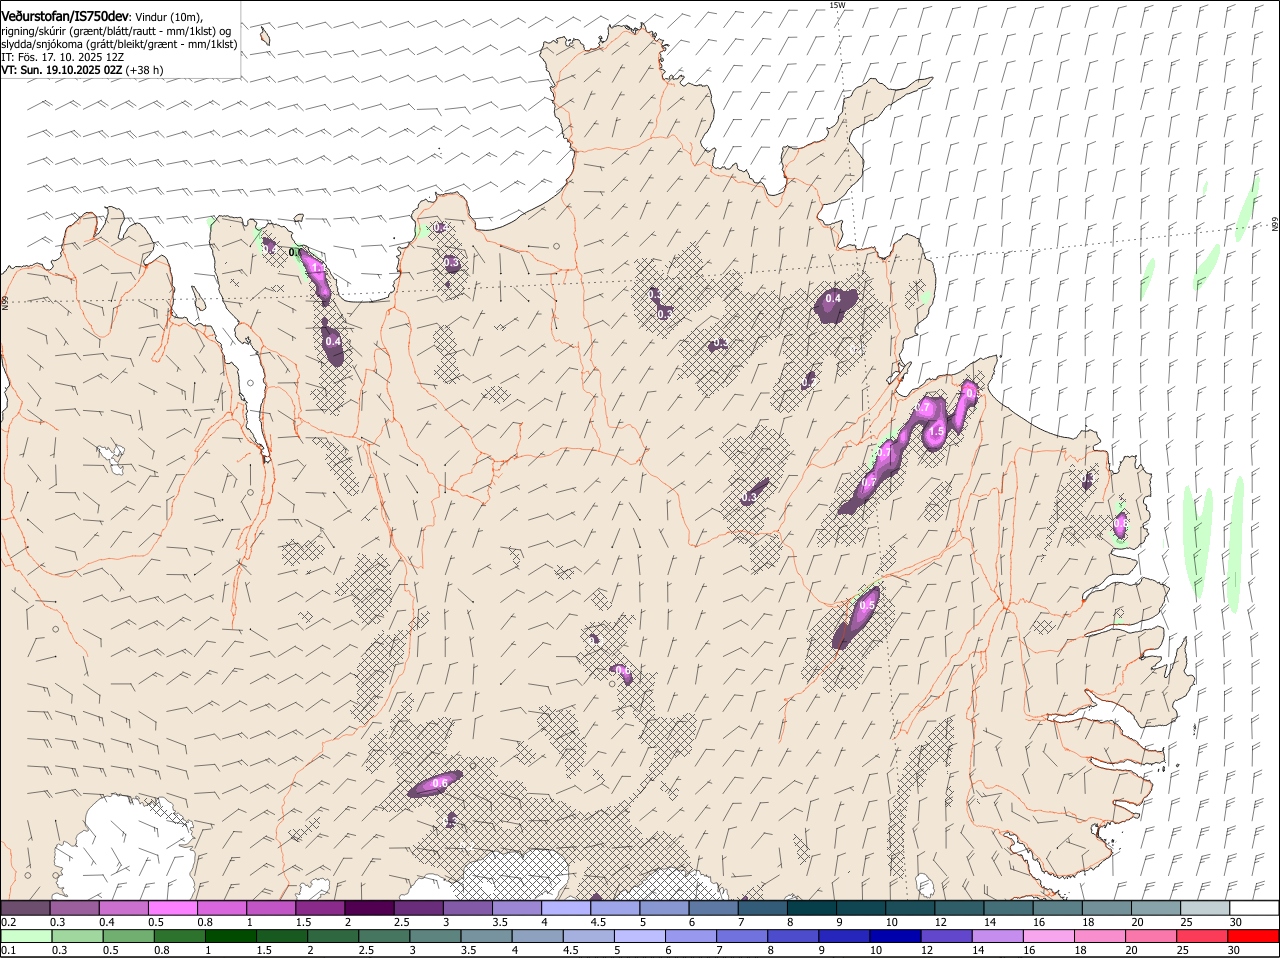
Task: Pick the upper legend swatch labeled 2
Action: [368, 907]
